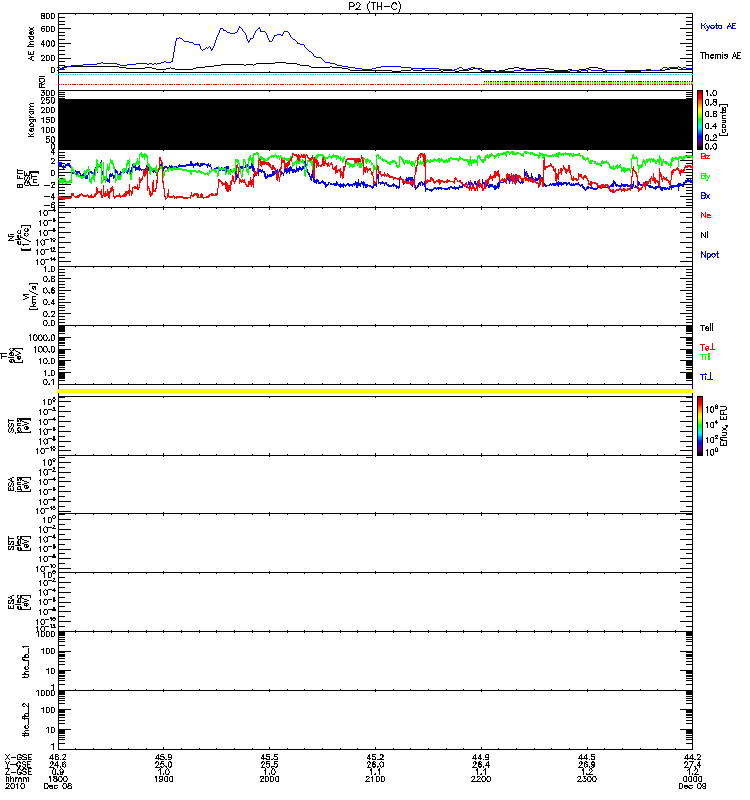Click the red Bz legend label

[705, 156]
